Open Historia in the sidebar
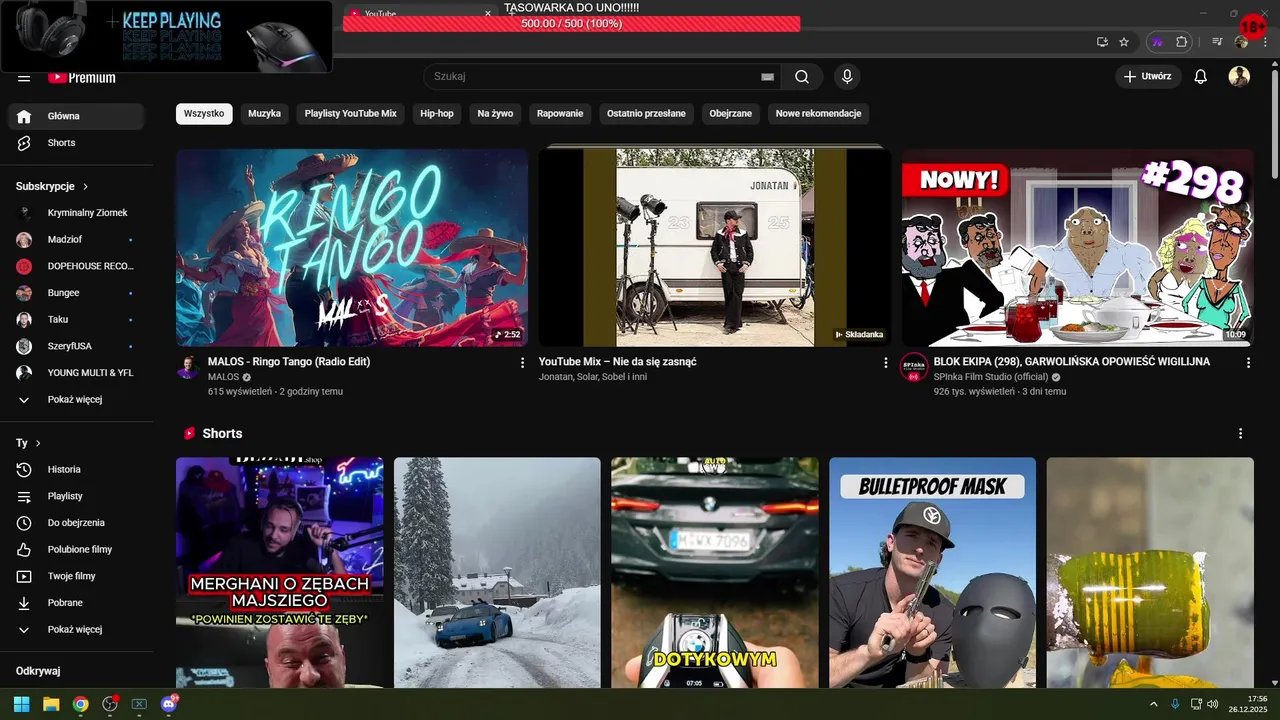 click(76, 469)
